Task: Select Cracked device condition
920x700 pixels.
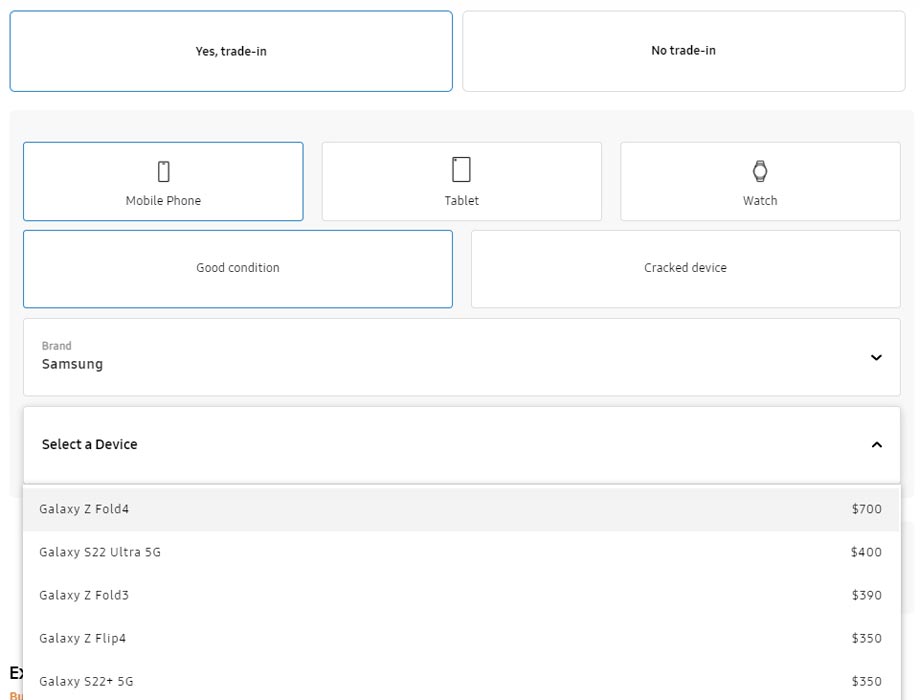Action: click(x=685, y=269)
